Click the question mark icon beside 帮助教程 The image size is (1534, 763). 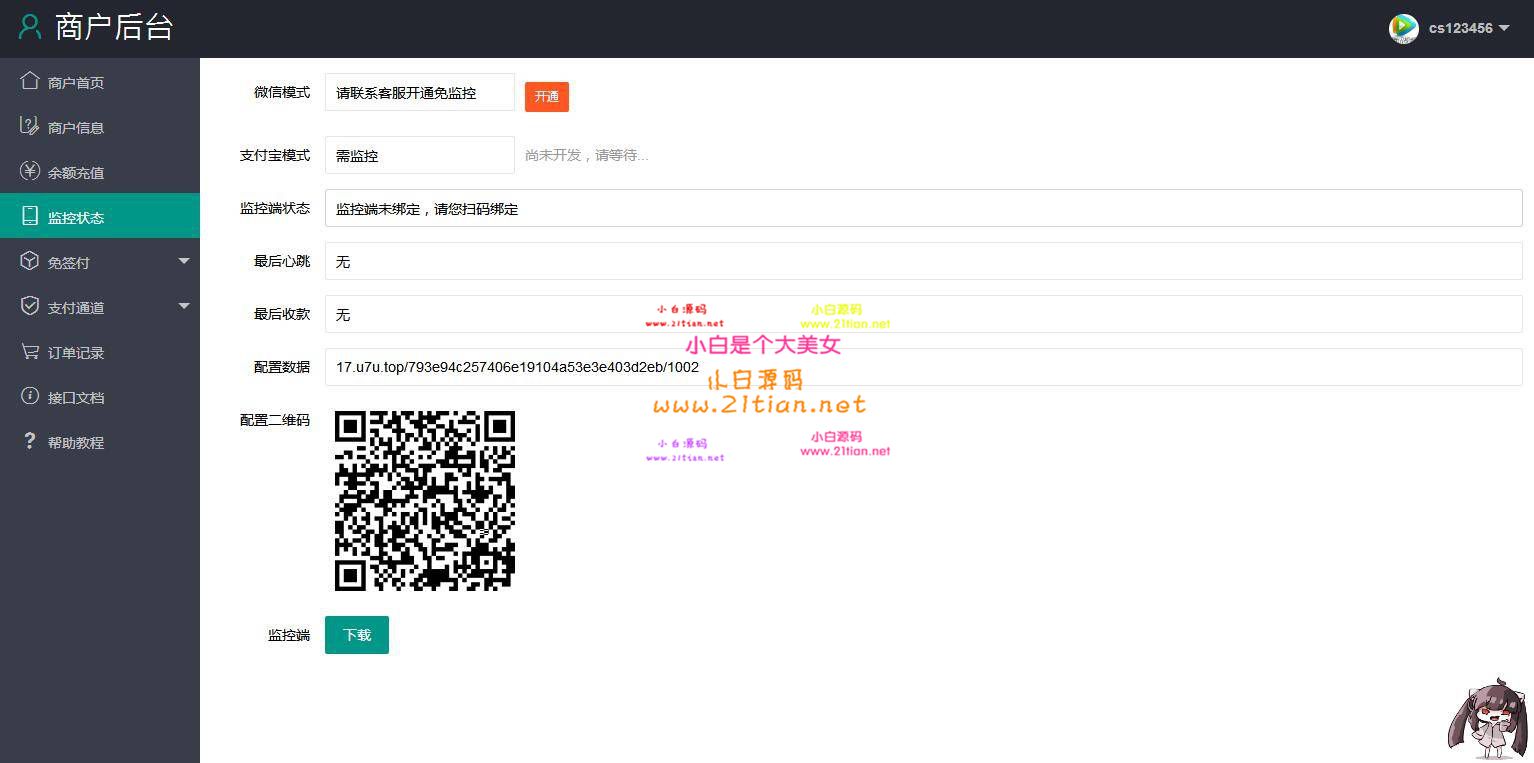[x=30, y=441]
